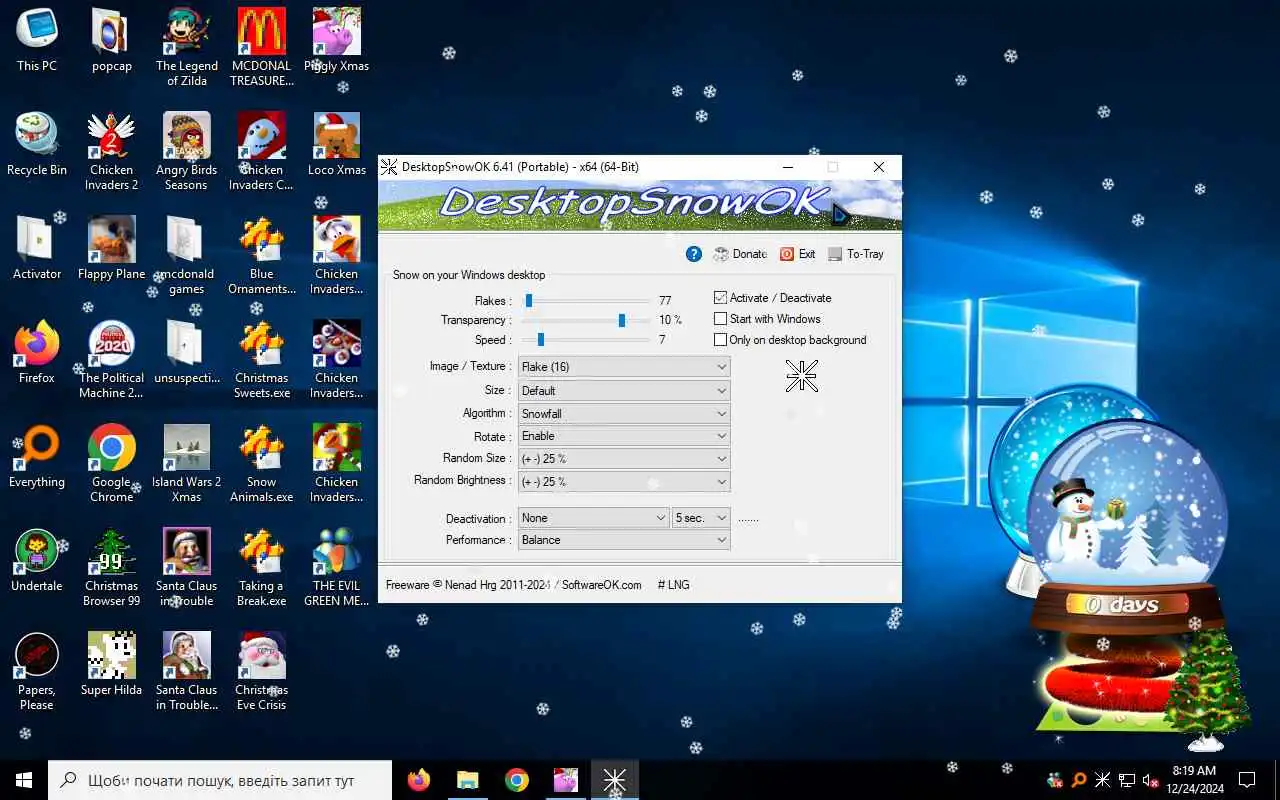
Task: Click the Donate button
Action: 741,254
